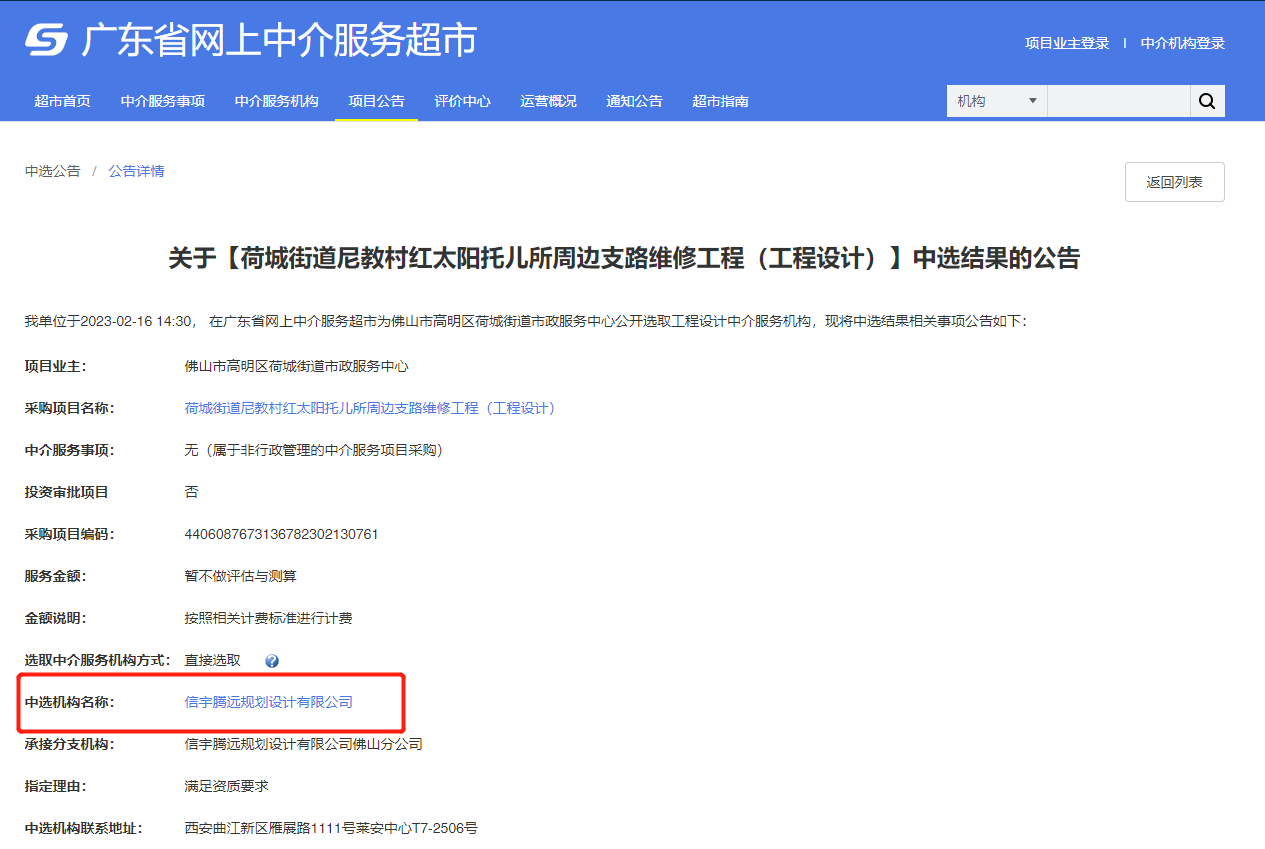Open the 项目业主登录 link
This screenshot has height=849, width=1265.
[1066, 43]
